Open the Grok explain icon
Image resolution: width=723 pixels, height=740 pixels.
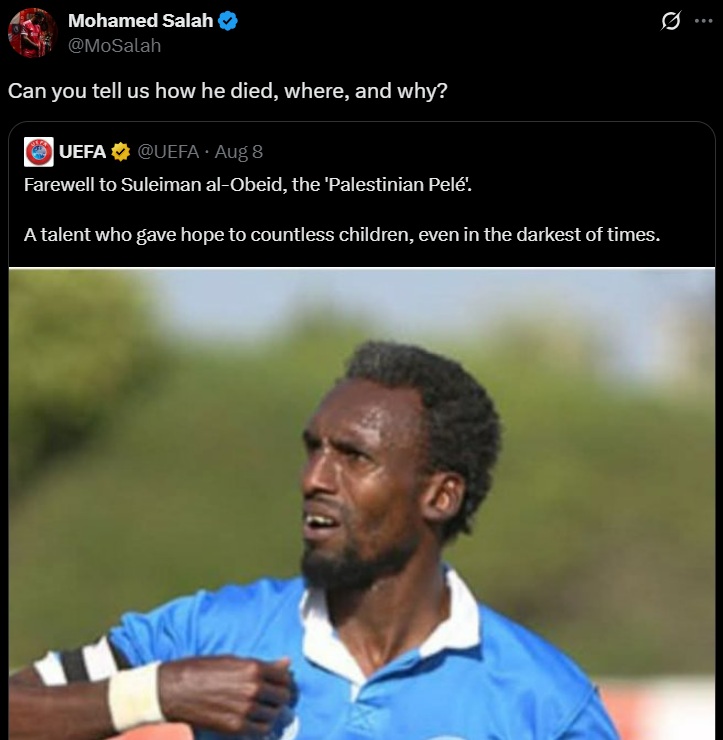coord(671,21)
